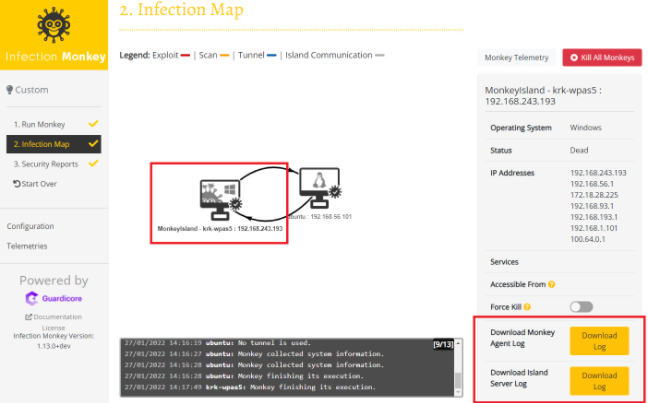This screenshot has width=648, height=403.
Task: Click the Guardicore logo
Action: pos(54,298)
